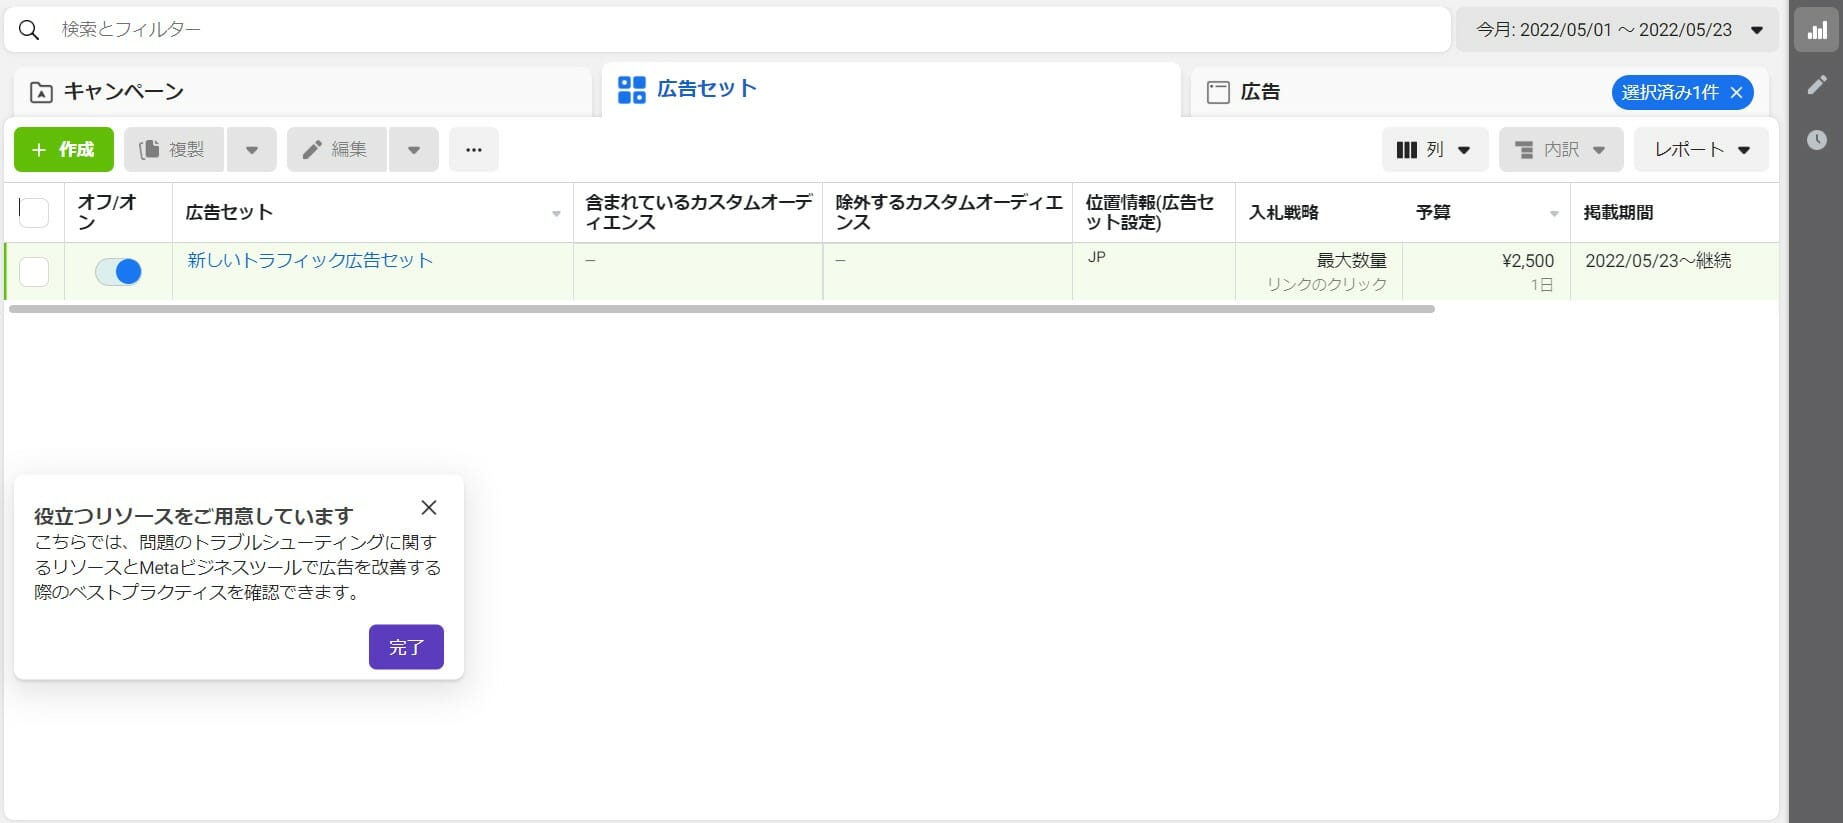The width and height of the screenshot is (1843, 823).
Task: Open the 列 columns dropdown
Action: coord(1435,150)
